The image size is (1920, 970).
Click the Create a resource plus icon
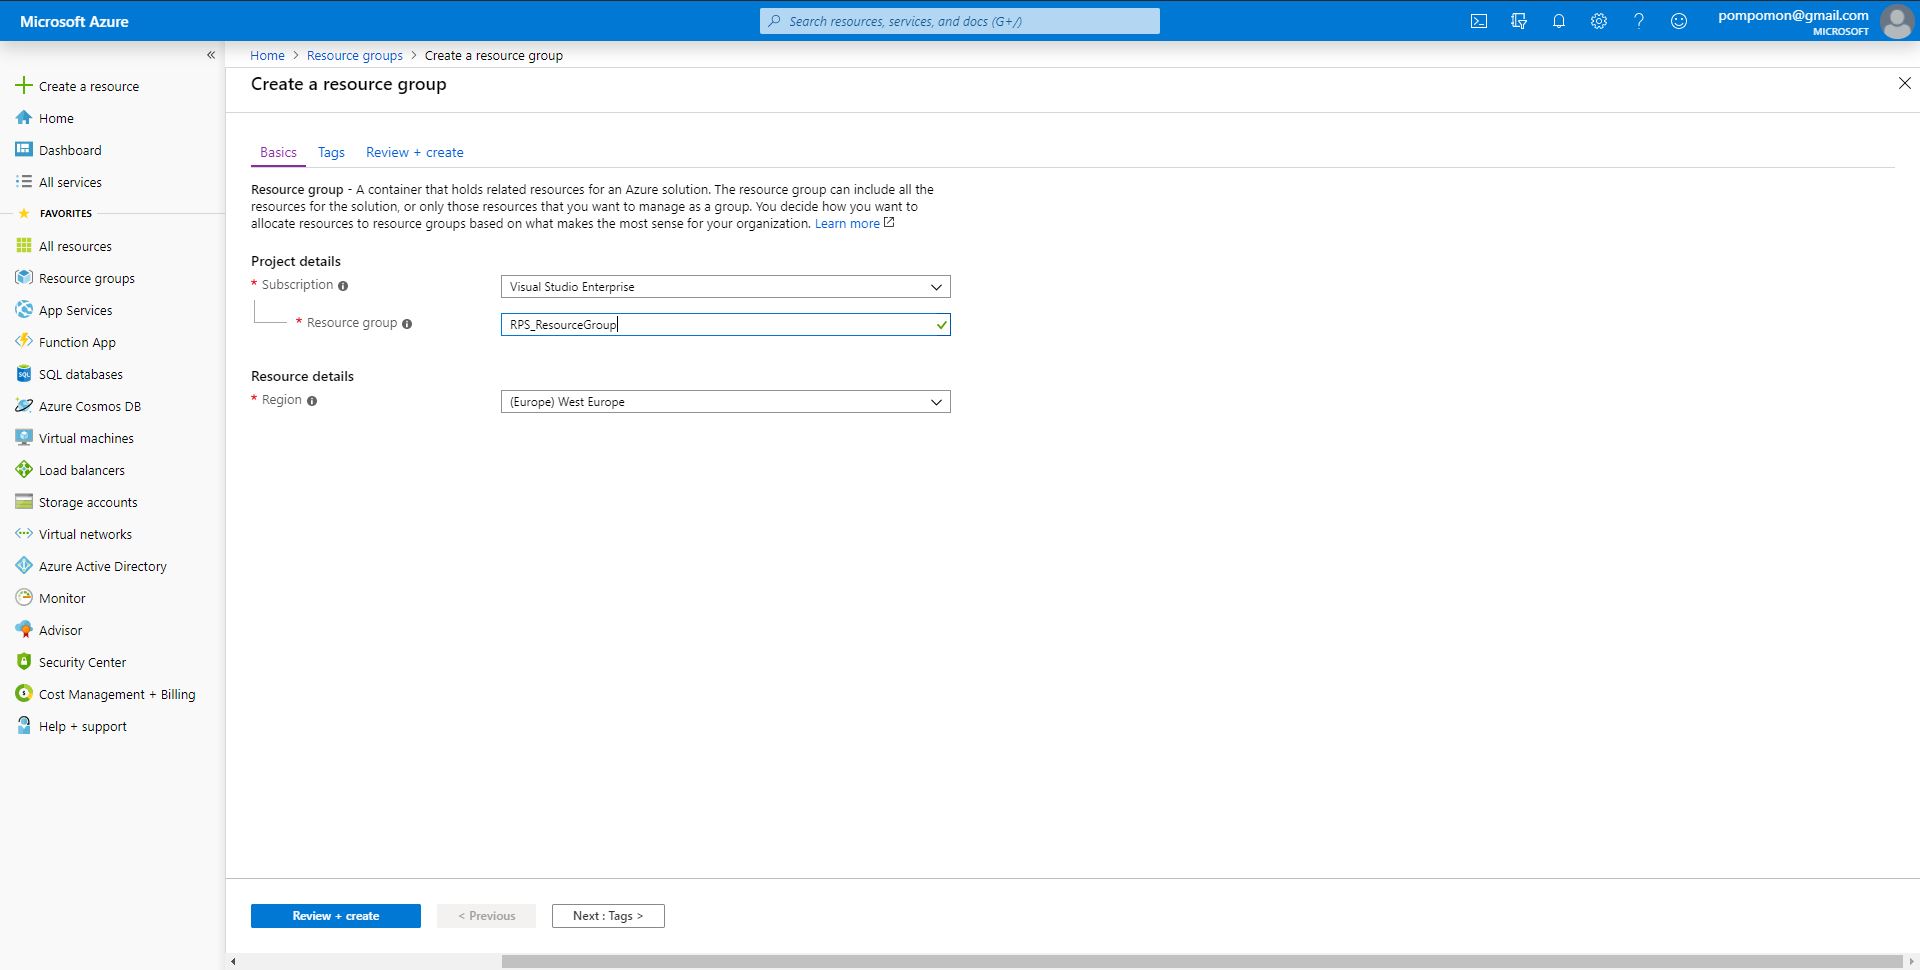tap(24, 86)
